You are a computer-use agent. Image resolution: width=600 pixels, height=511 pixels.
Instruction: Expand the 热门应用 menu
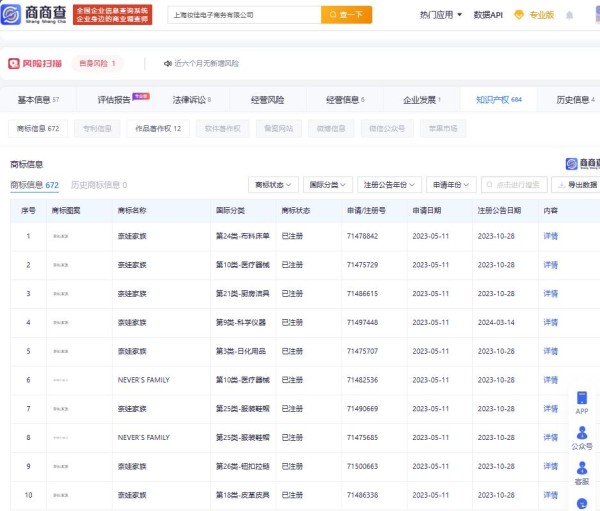(439, 15)
